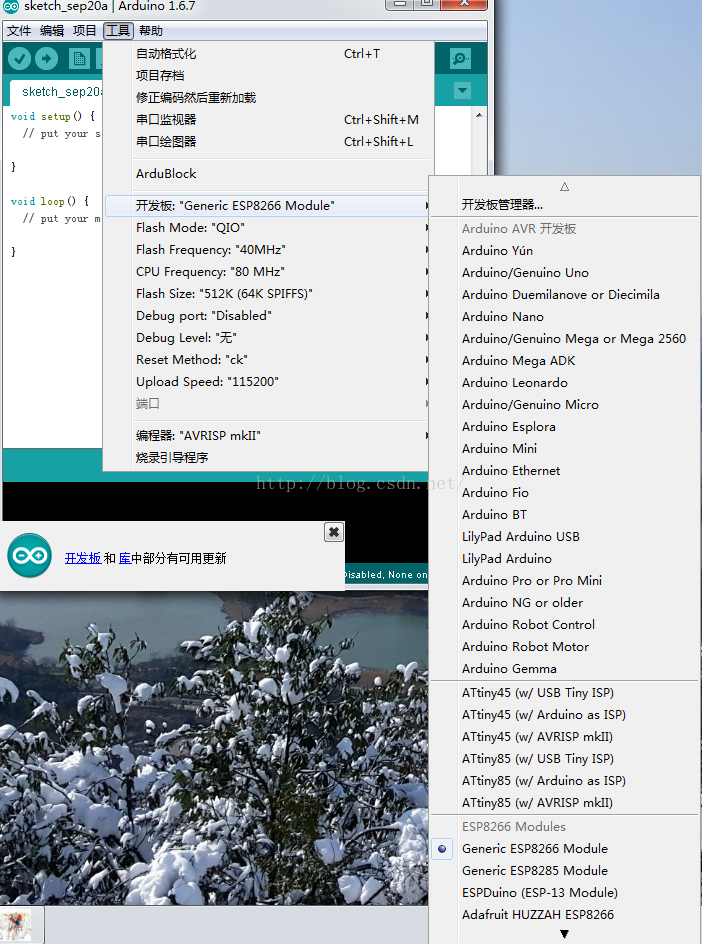
Task: Select Arduino/Genuino Micro board
Action: [x=564, y=405]
